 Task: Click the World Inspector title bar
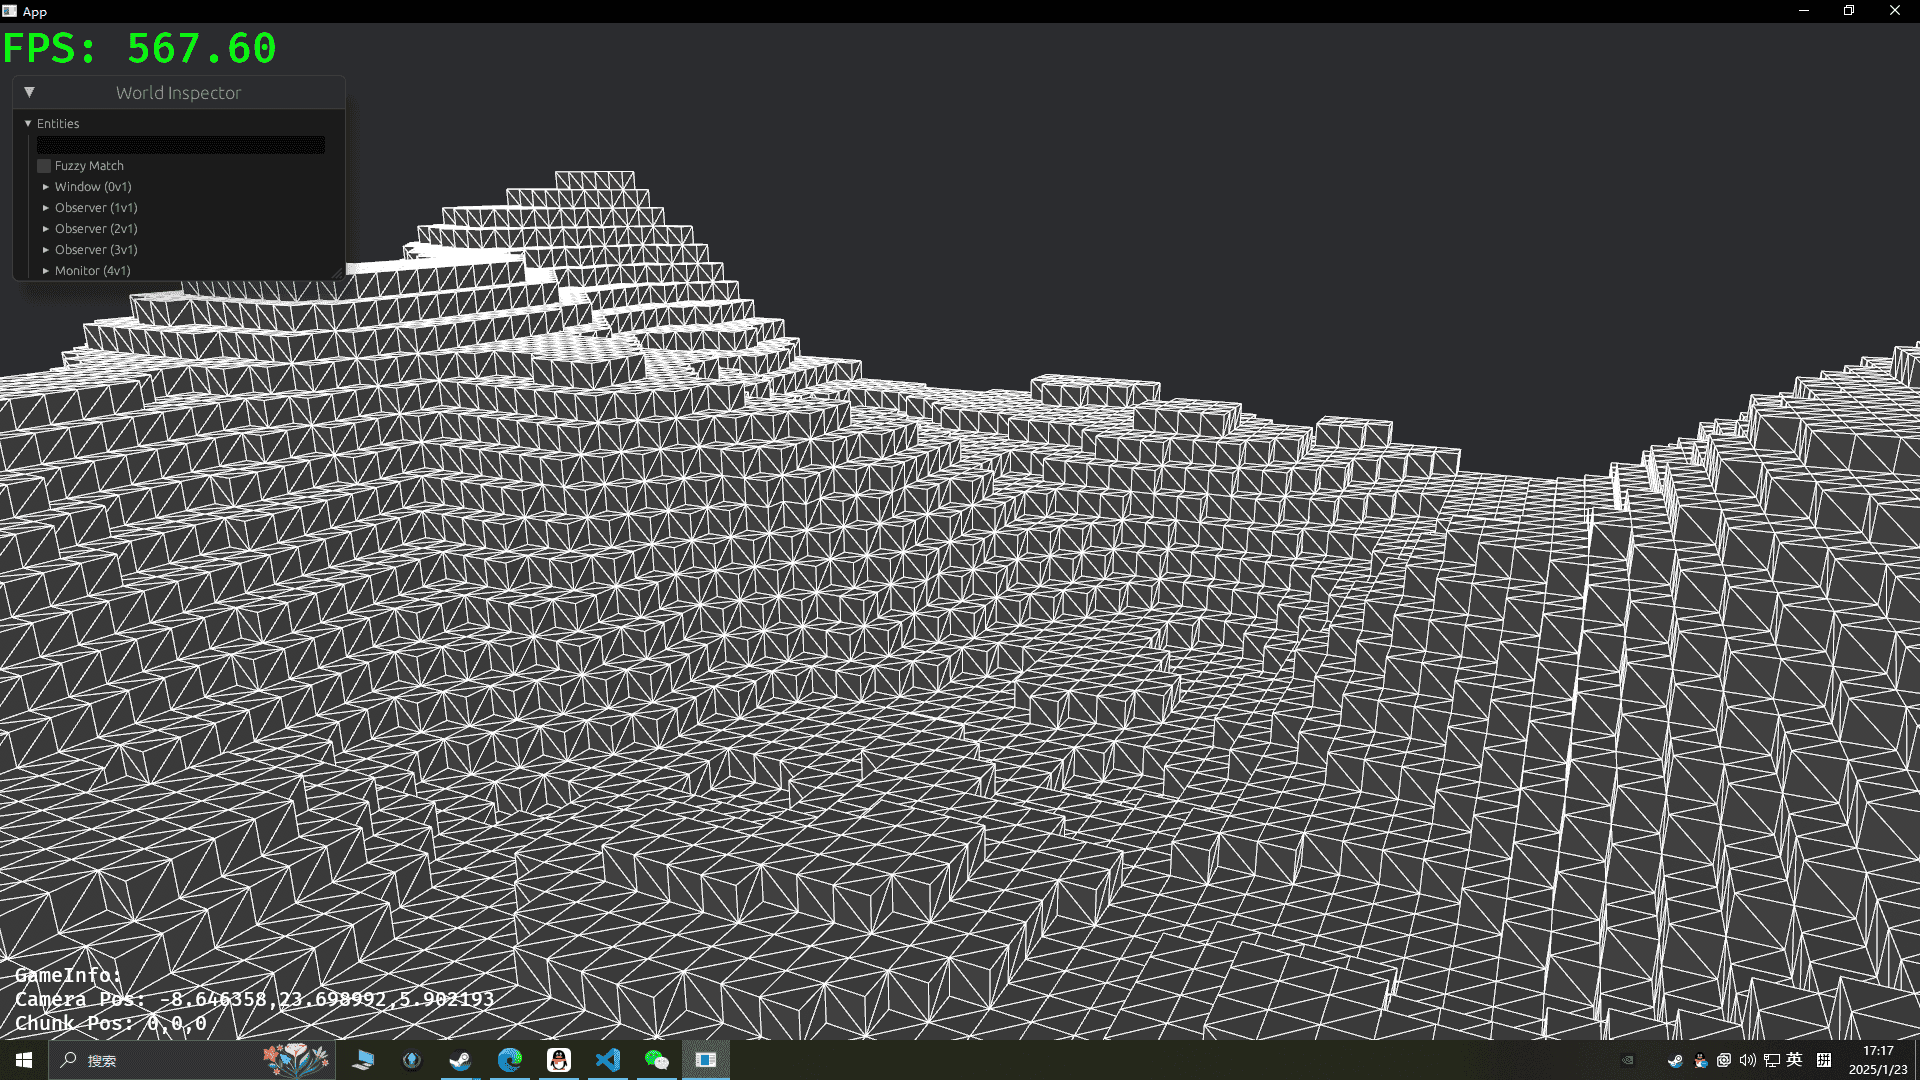[179, 92]
